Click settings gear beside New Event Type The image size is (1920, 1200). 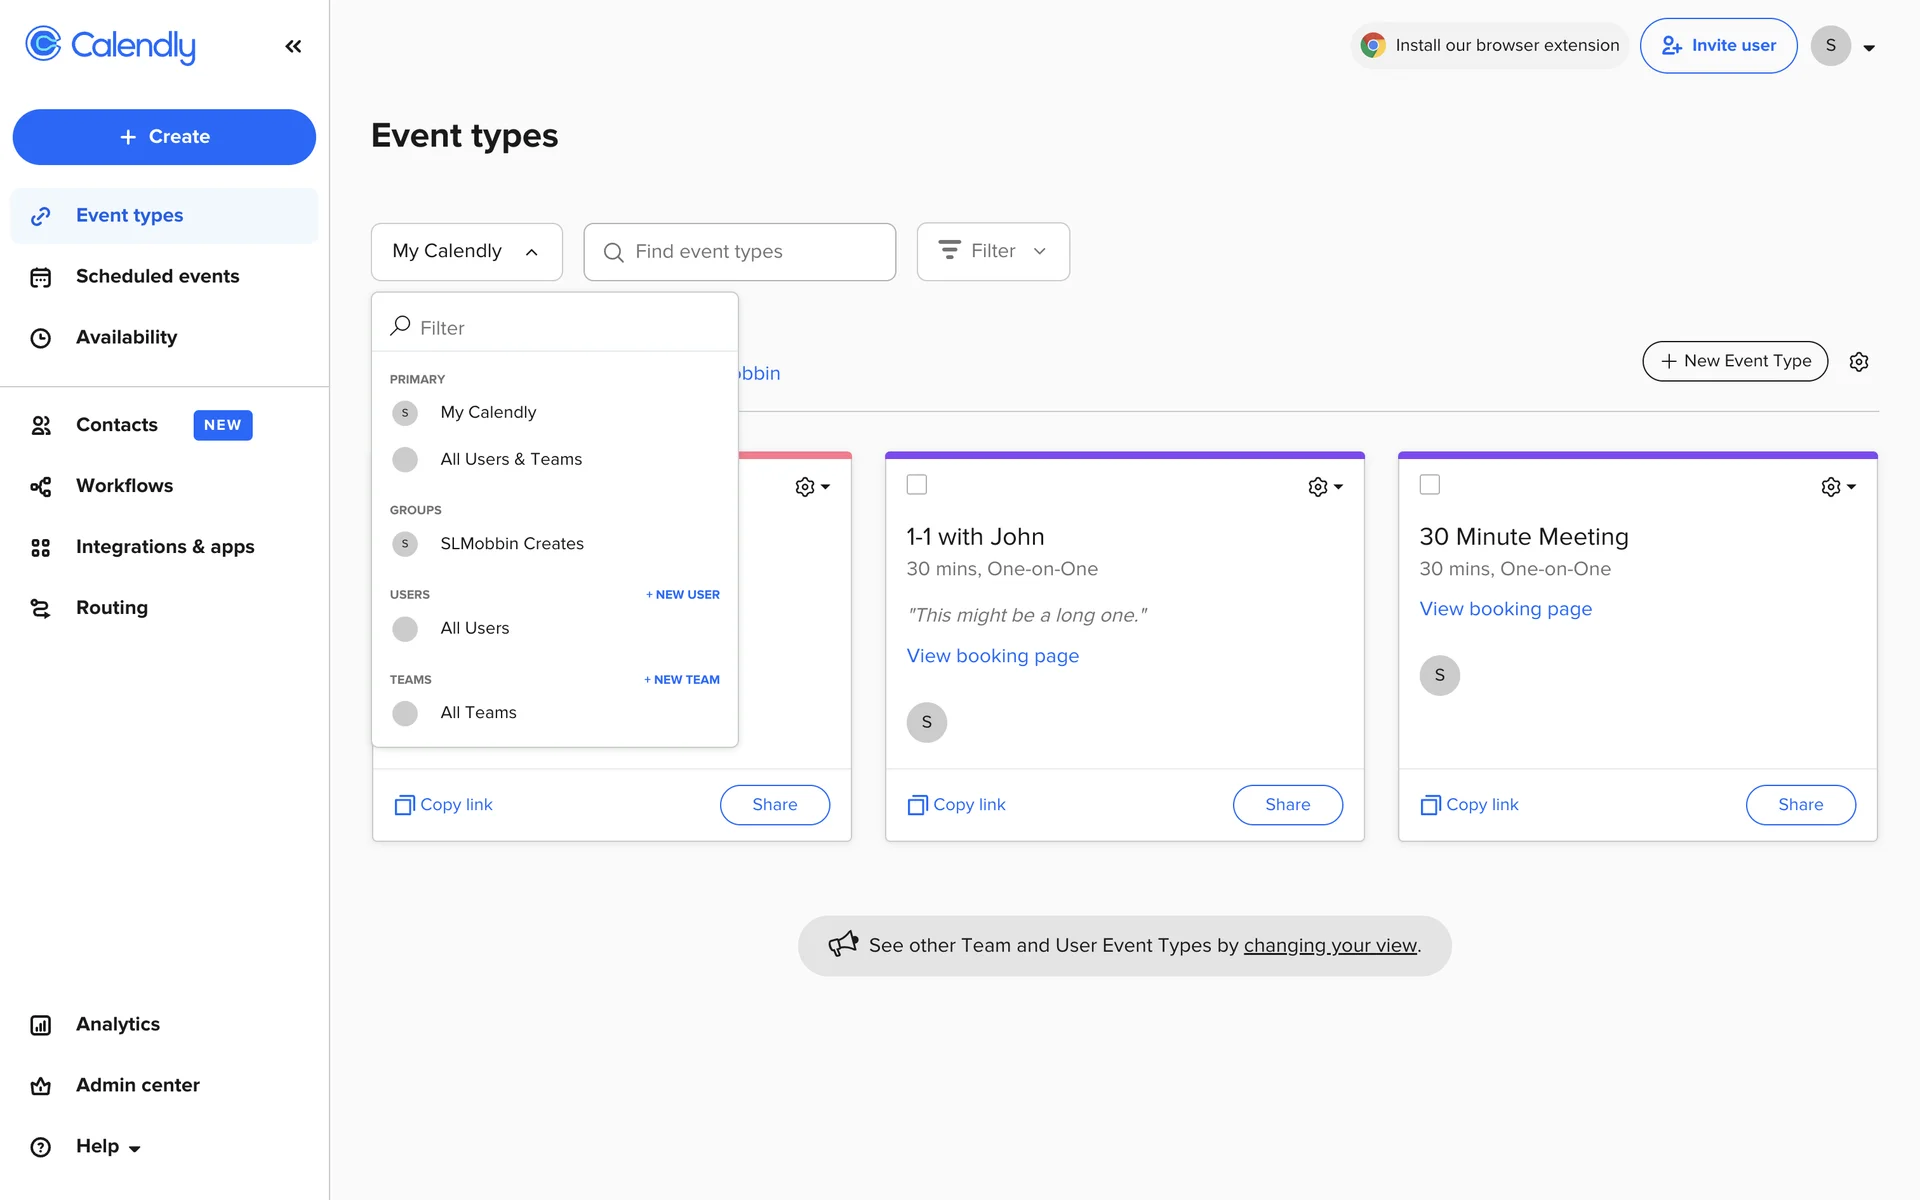[1859, 362]
